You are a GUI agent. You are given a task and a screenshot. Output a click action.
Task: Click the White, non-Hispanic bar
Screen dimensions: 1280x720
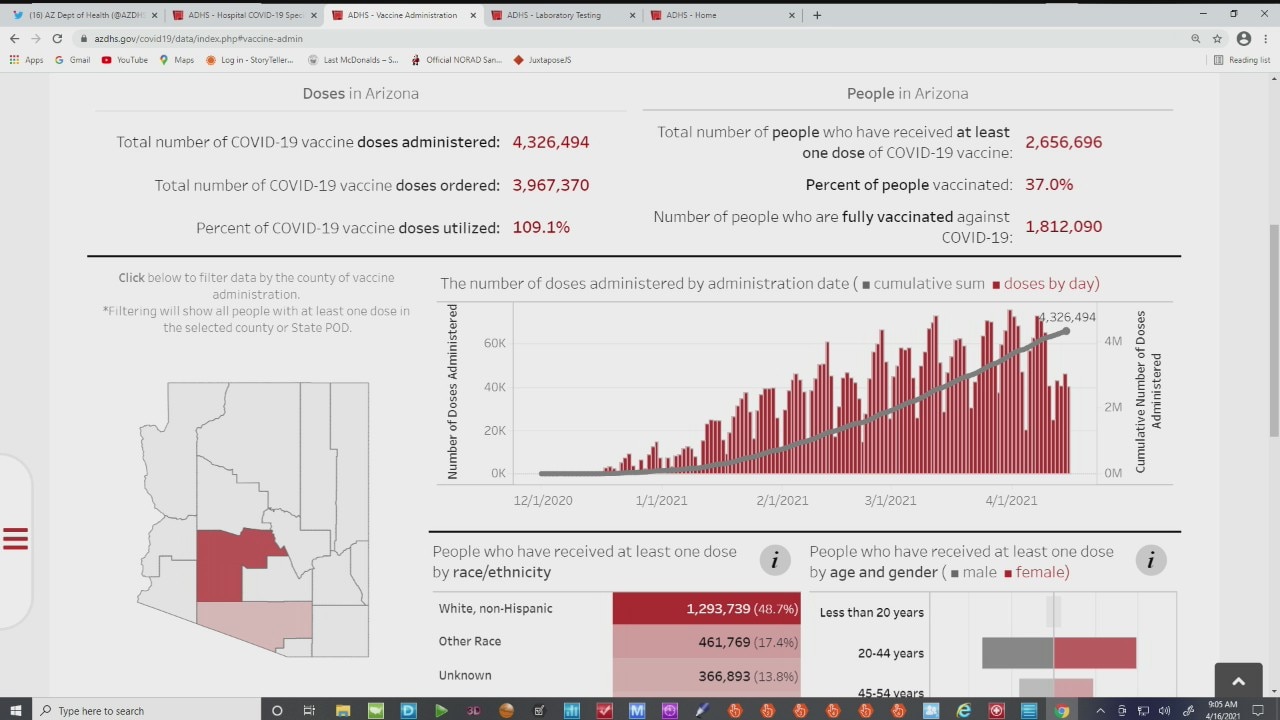(x=706, y=608)
